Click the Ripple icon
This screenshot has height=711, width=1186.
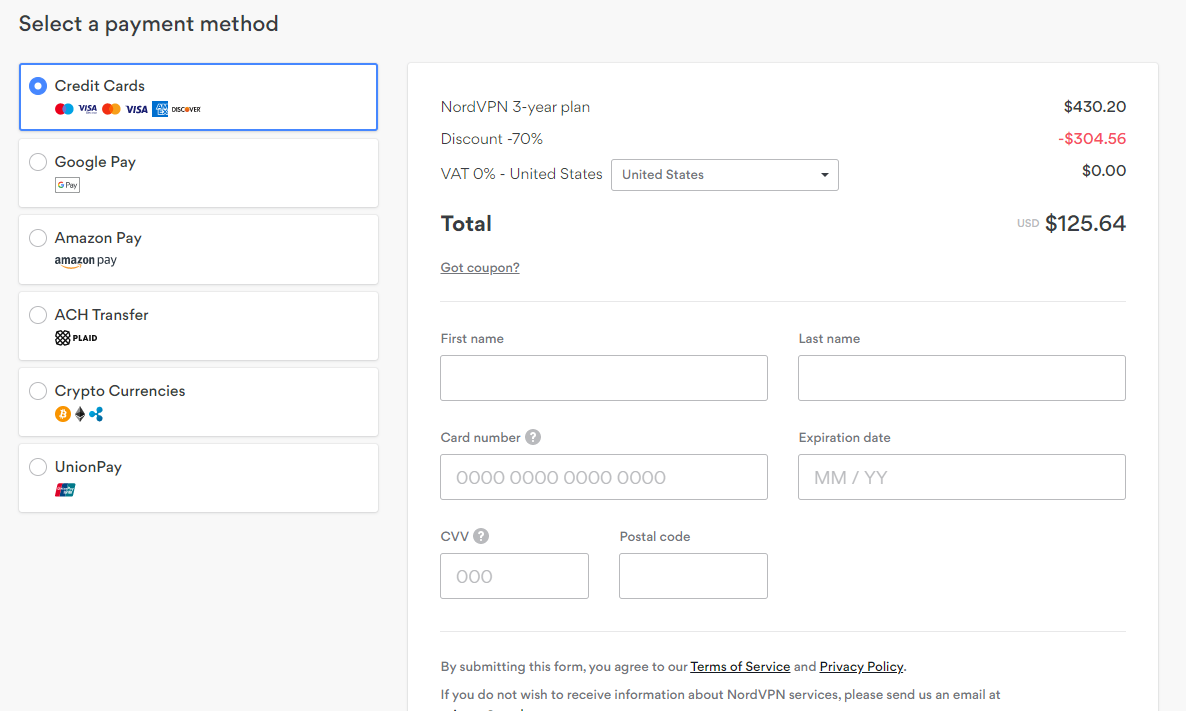tap(96, 414)
